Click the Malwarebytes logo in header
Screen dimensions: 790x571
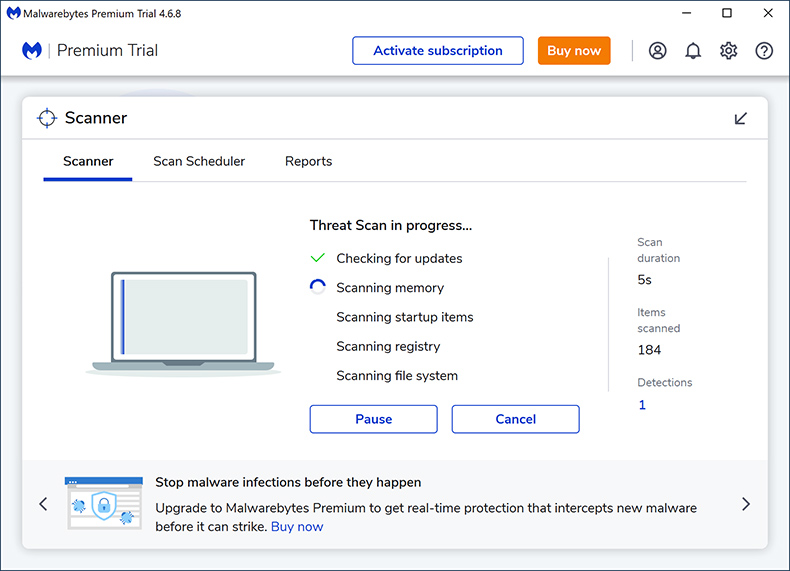pyautogui.click(x=32, y=51)
